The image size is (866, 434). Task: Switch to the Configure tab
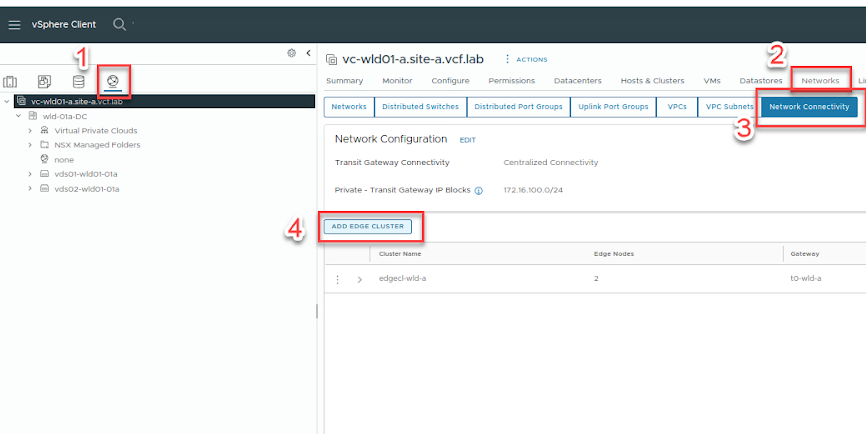(x=450, y=81)
